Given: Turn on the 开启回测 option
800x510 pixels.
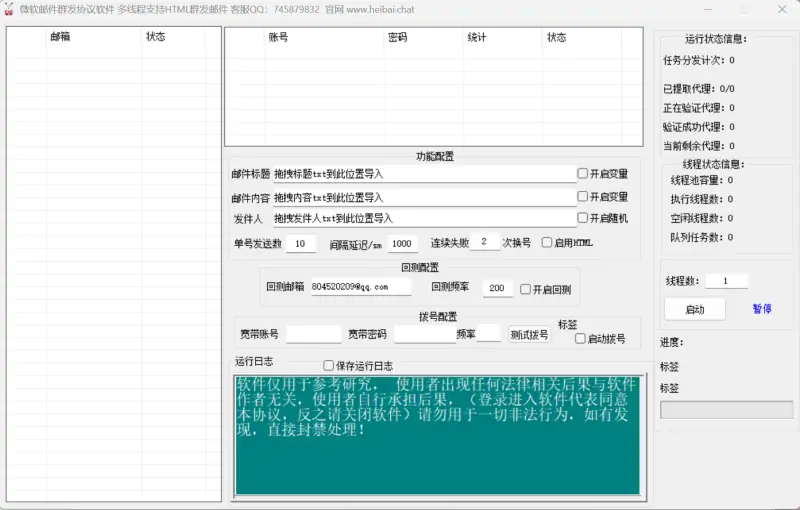Looking at the screenshot, I should tap(525, 289).
